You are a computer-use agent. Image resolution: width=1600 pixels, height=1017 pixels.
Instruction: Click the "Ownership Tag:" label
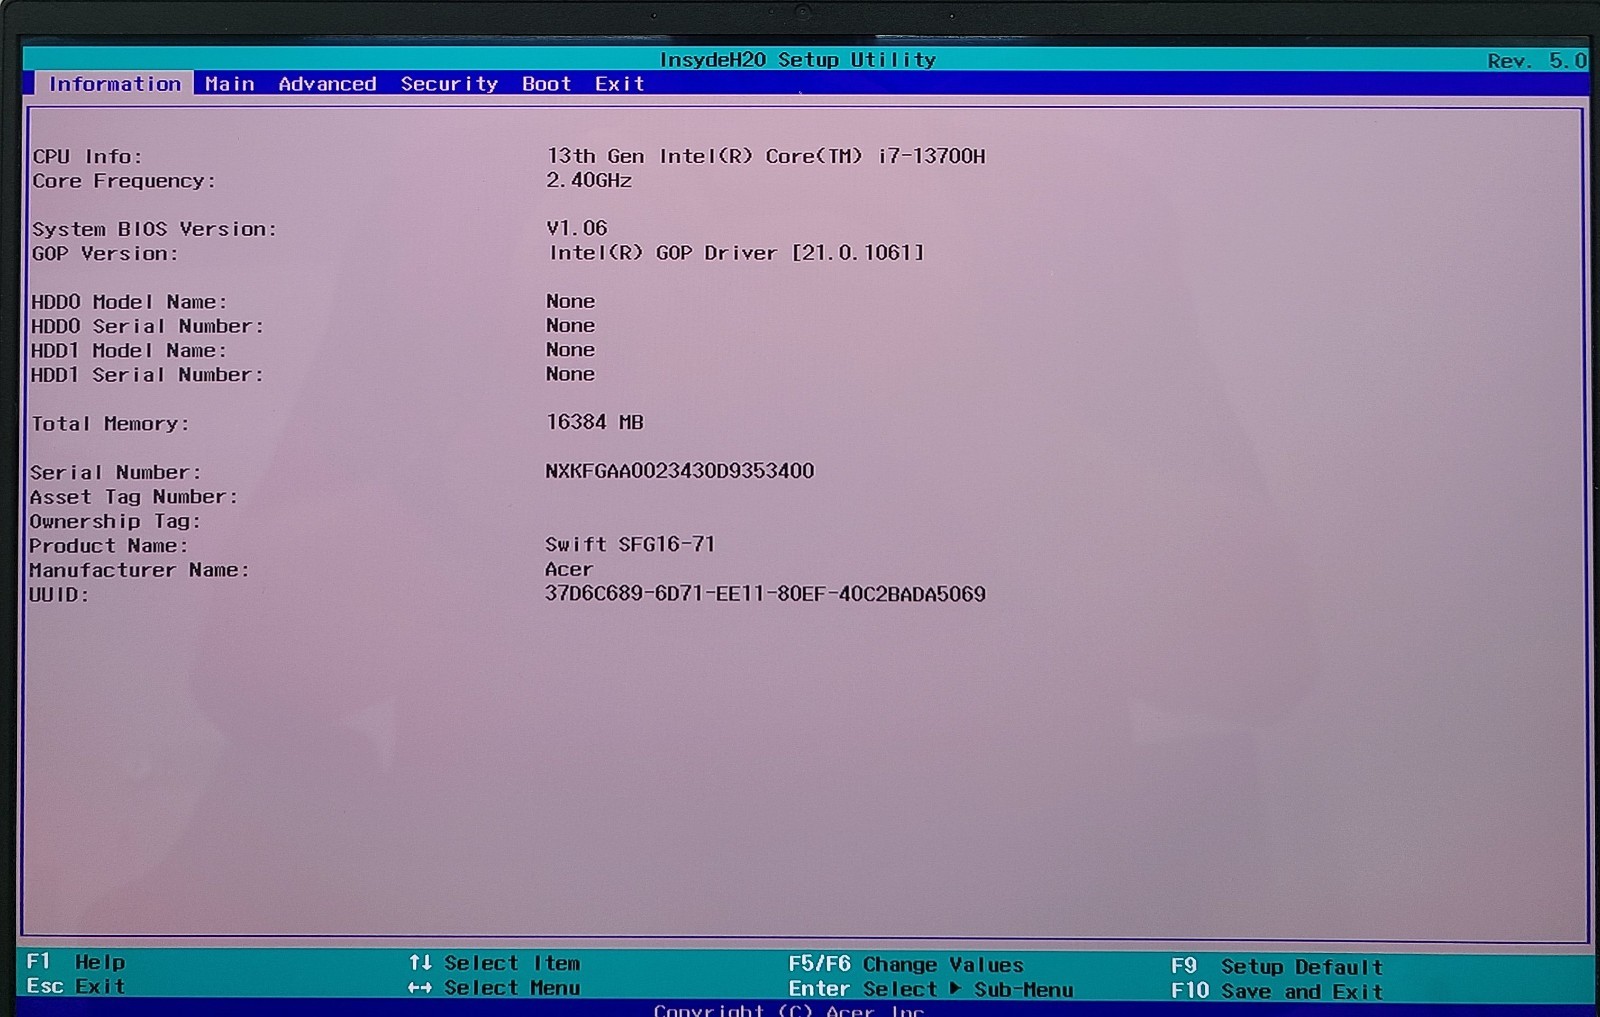pos(115,521)
